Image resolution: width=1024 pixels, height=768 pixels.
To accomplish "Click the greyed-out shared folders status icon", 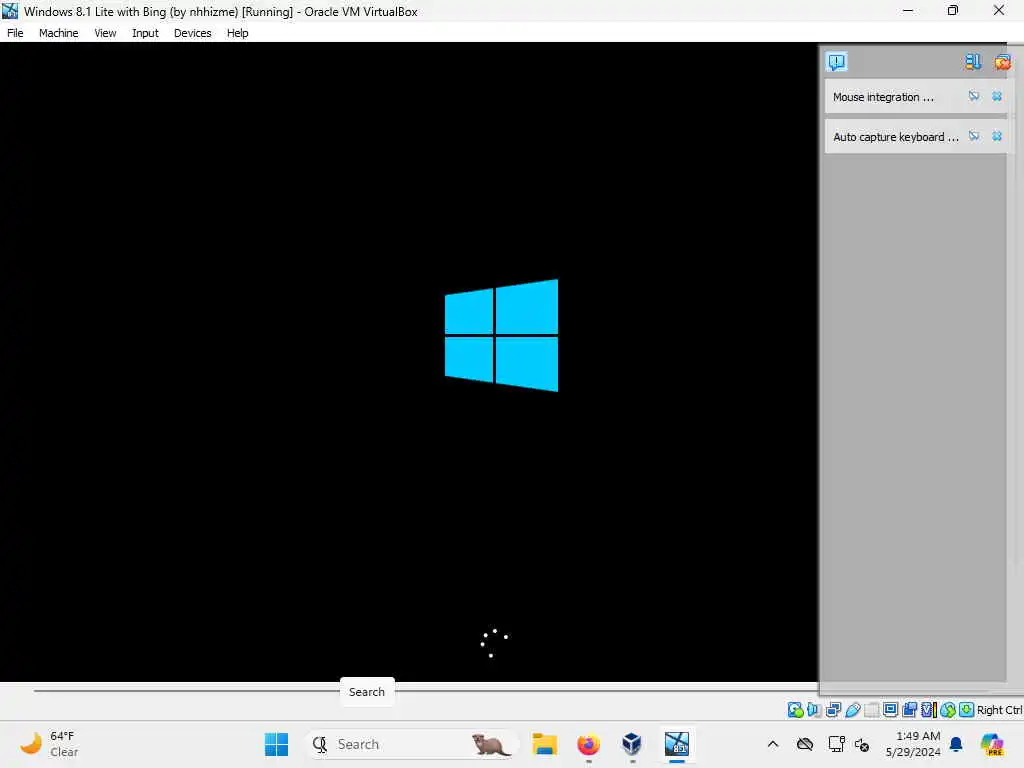I will 871,710.
